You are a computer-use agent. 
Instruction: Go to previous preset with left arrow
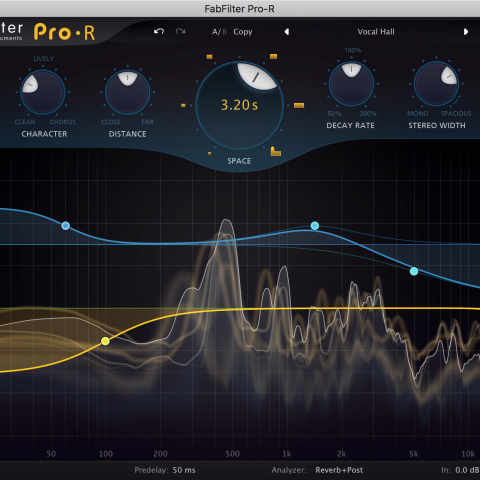tap(287, 32)
